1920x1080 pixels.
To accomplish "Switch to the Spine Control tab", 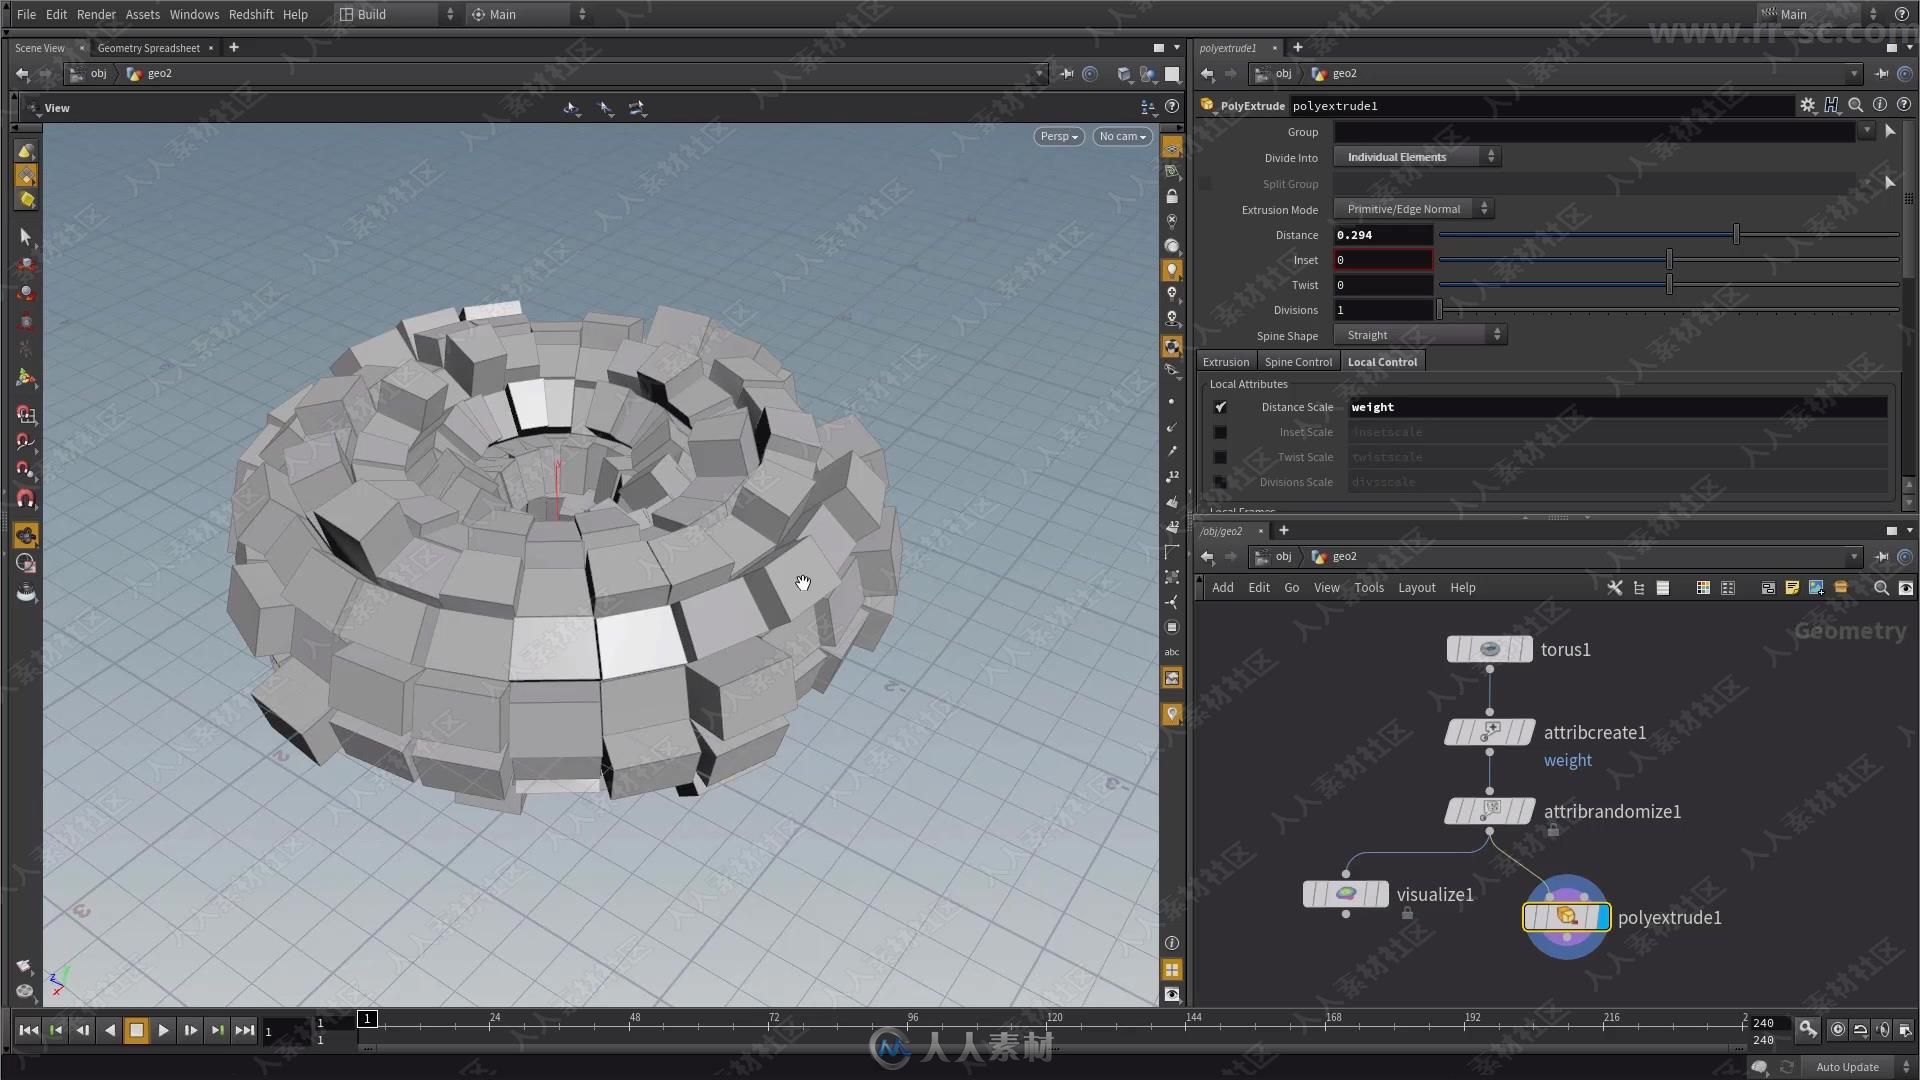I will pyautogui.click(x=1298, y=361).
